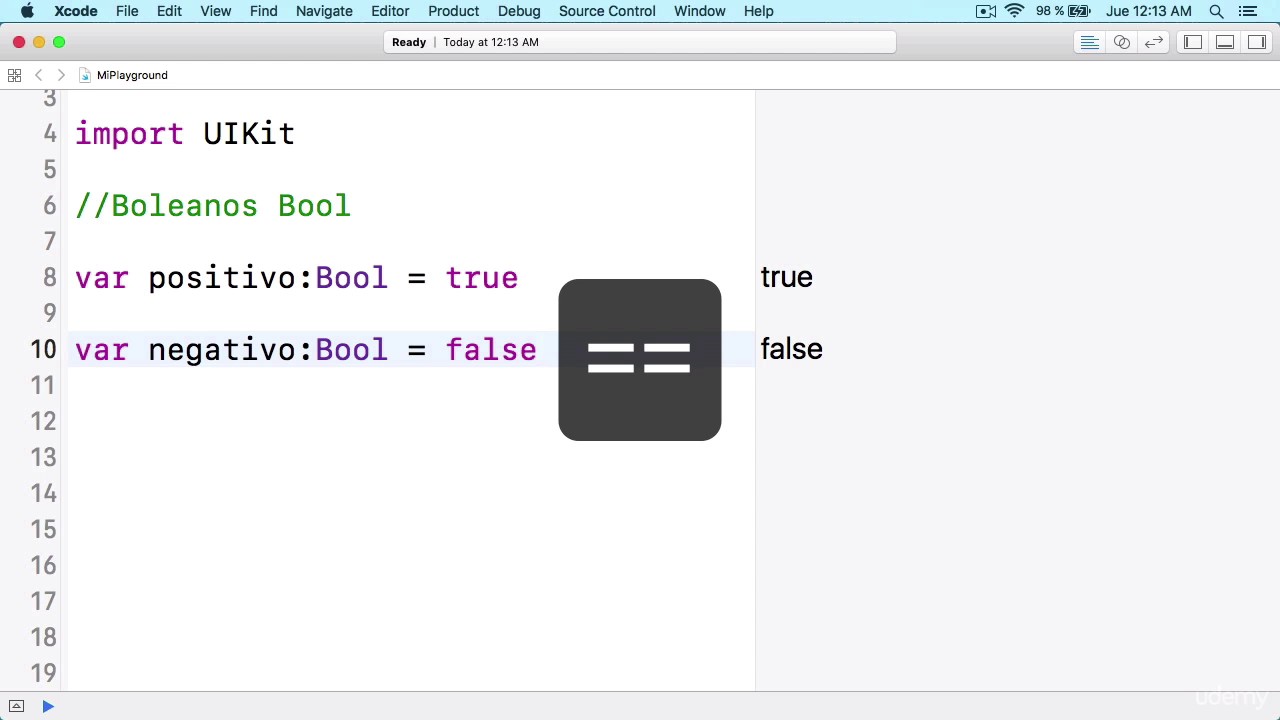The width and height of the screenshot is (1280, 720).
Task: Run the playground with play button
Action: [48, 707]
